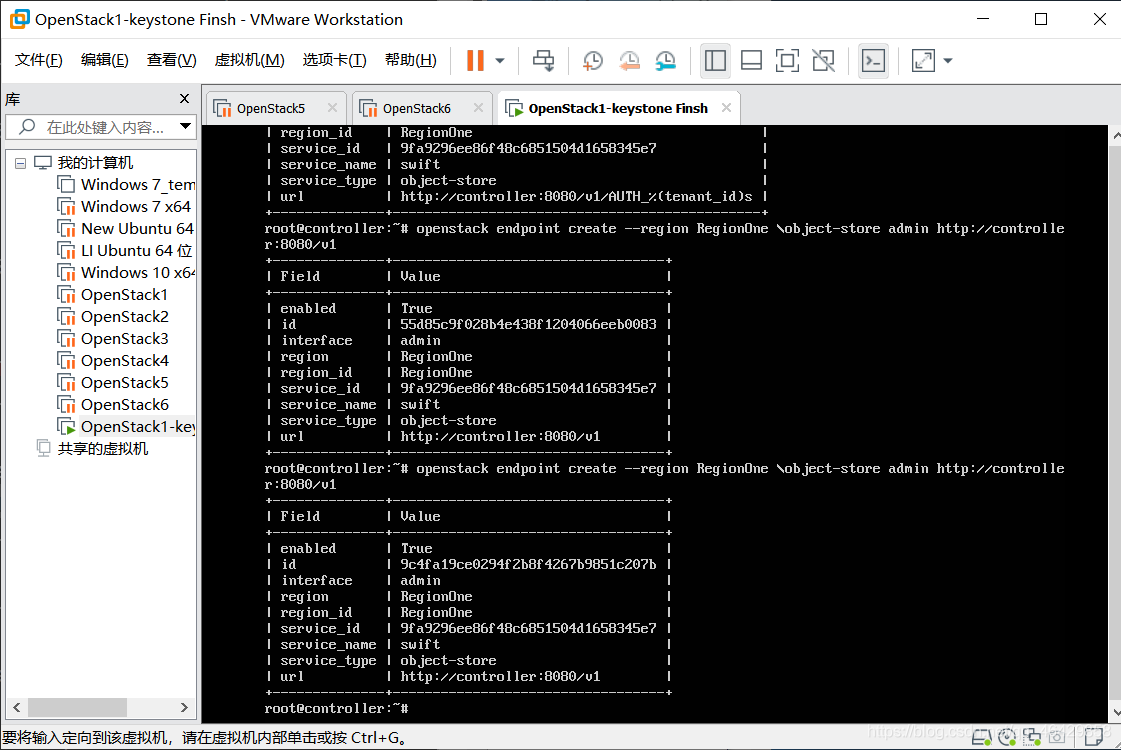Open the 文件(F) menu
The image size is (1121, 750).
tap(39, 60)
